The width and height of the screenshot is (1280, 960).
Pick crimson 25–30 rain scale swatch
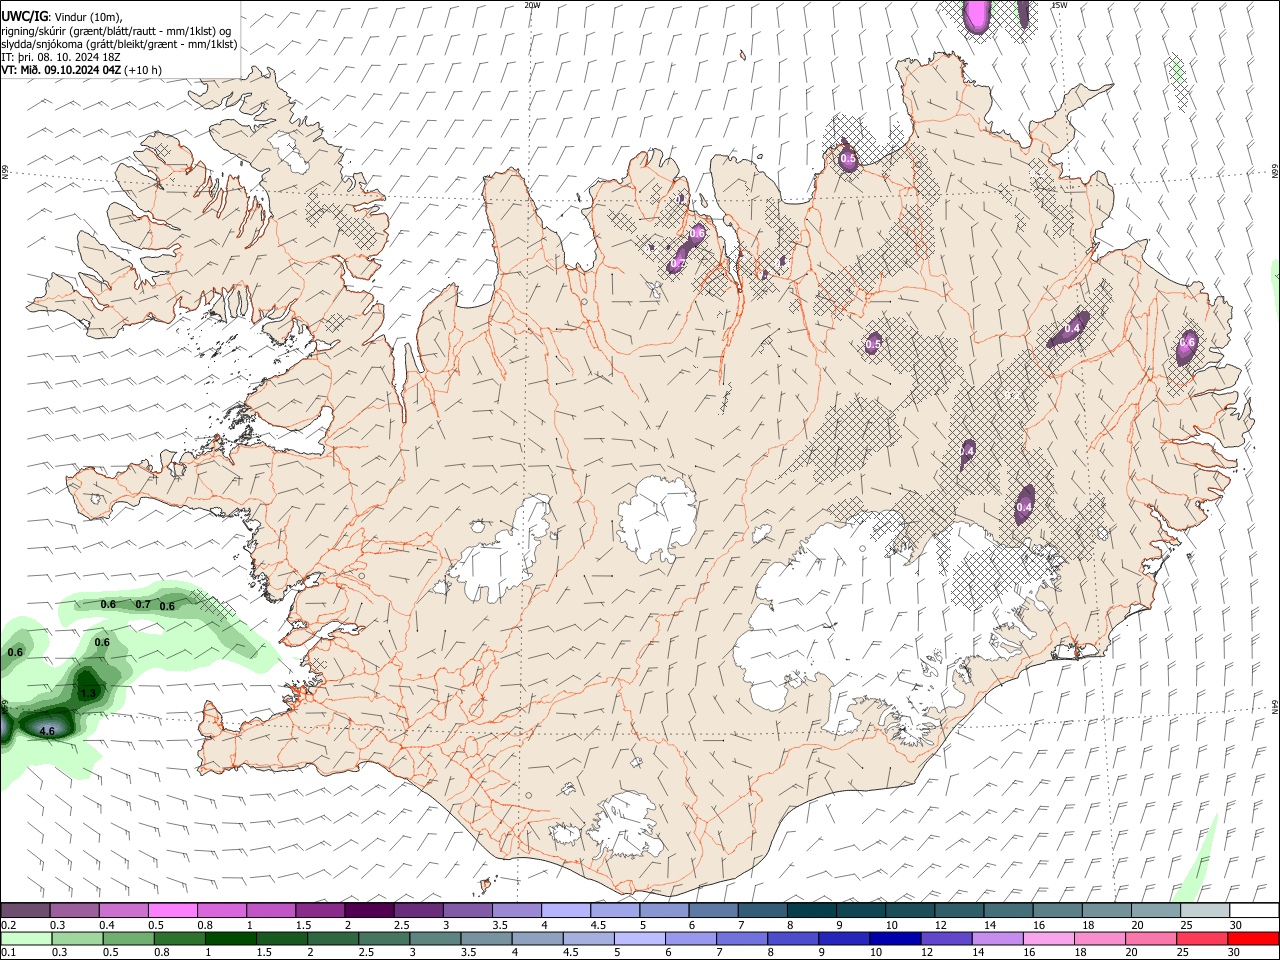coord(1202,938)
